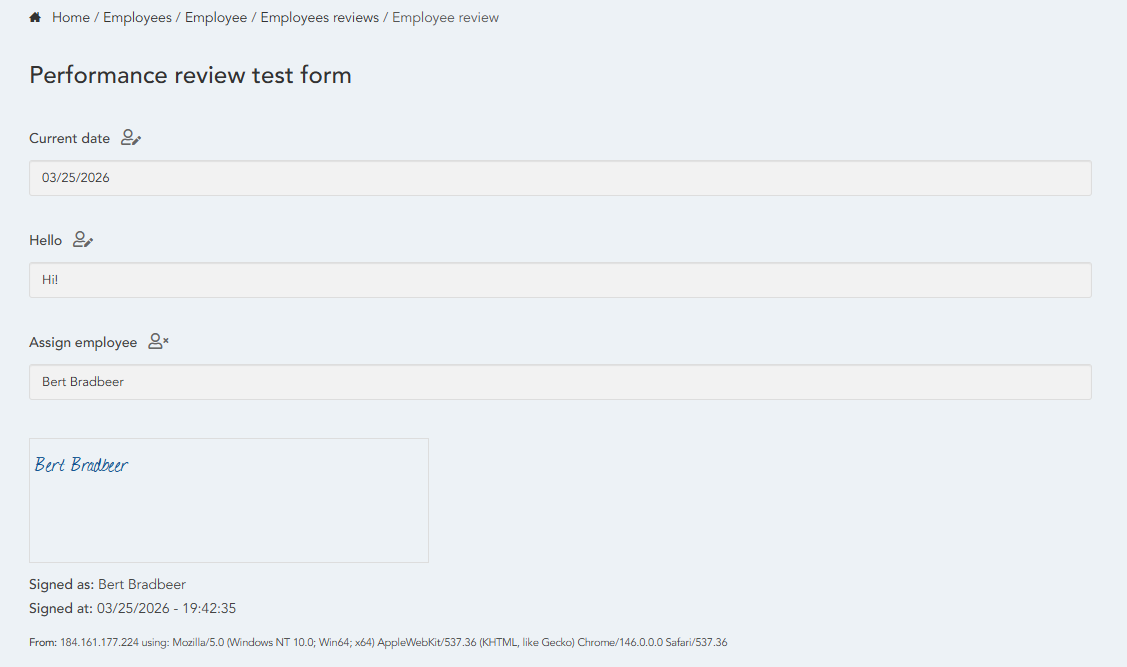The height and width of the screenshot is (667, 1127).
Task: Navigate to the Employee breadcrumb link
Action: pyautogui.click(x=216, y=18)
